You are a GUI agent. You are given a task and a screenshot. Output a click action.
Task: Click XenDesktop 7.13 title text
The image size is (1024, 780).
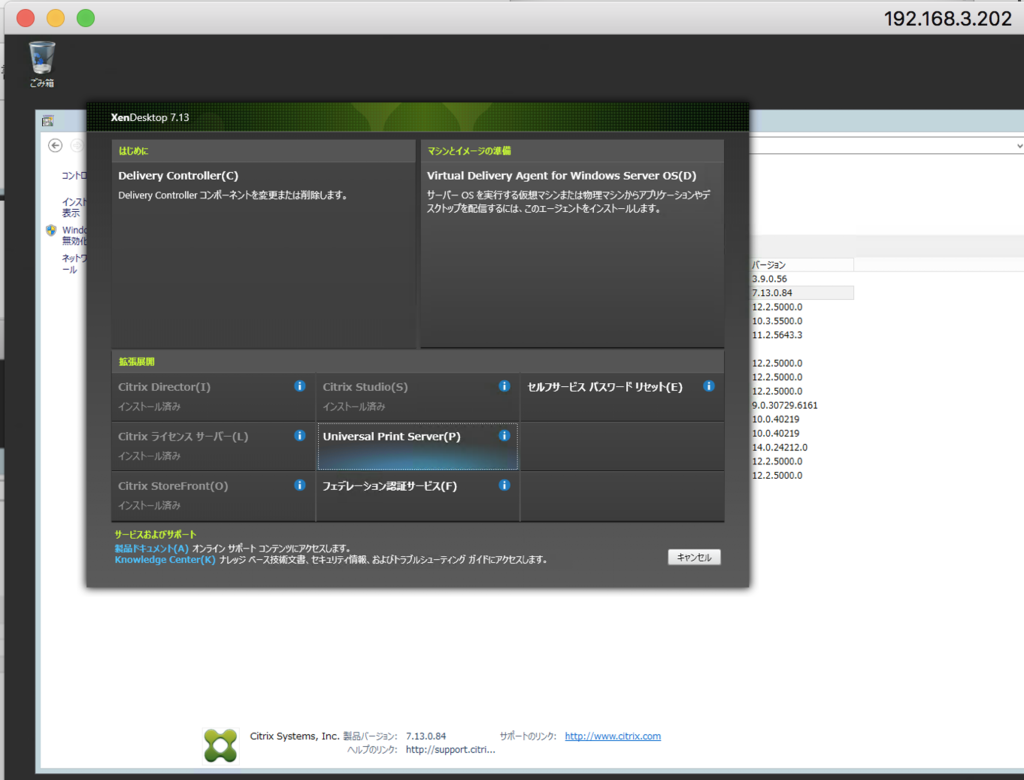click(150, 118)
